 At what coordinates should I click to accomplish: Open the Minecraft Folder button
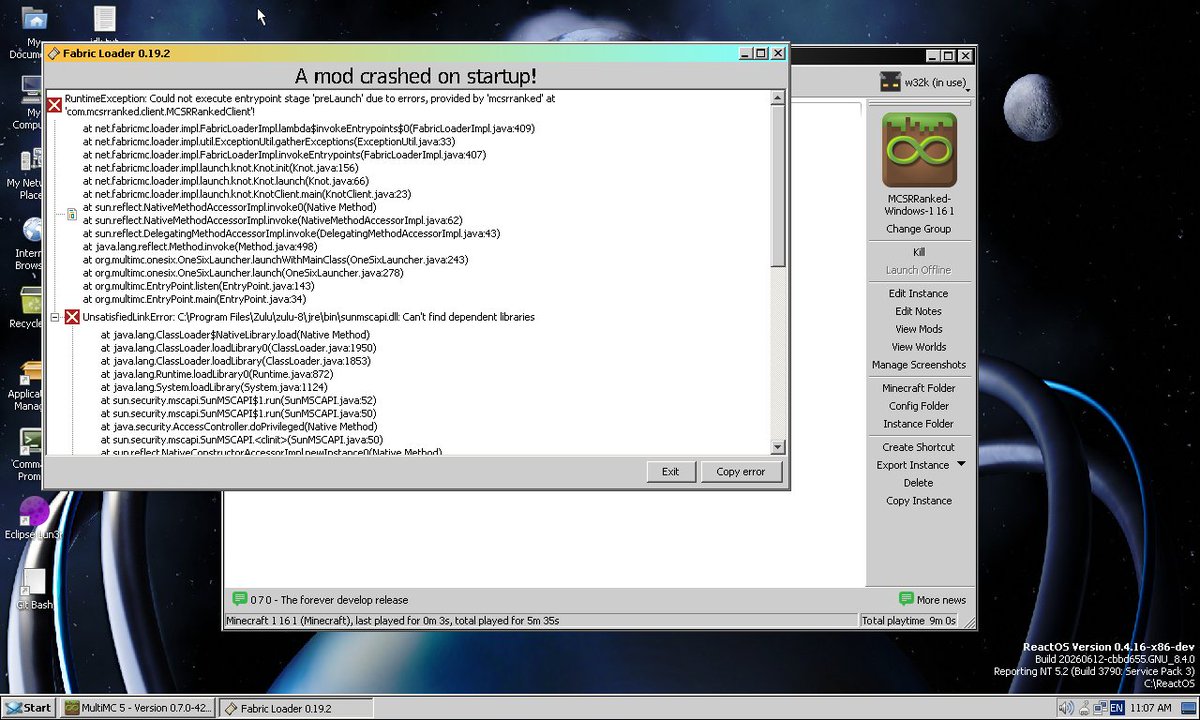coord(918,388)
